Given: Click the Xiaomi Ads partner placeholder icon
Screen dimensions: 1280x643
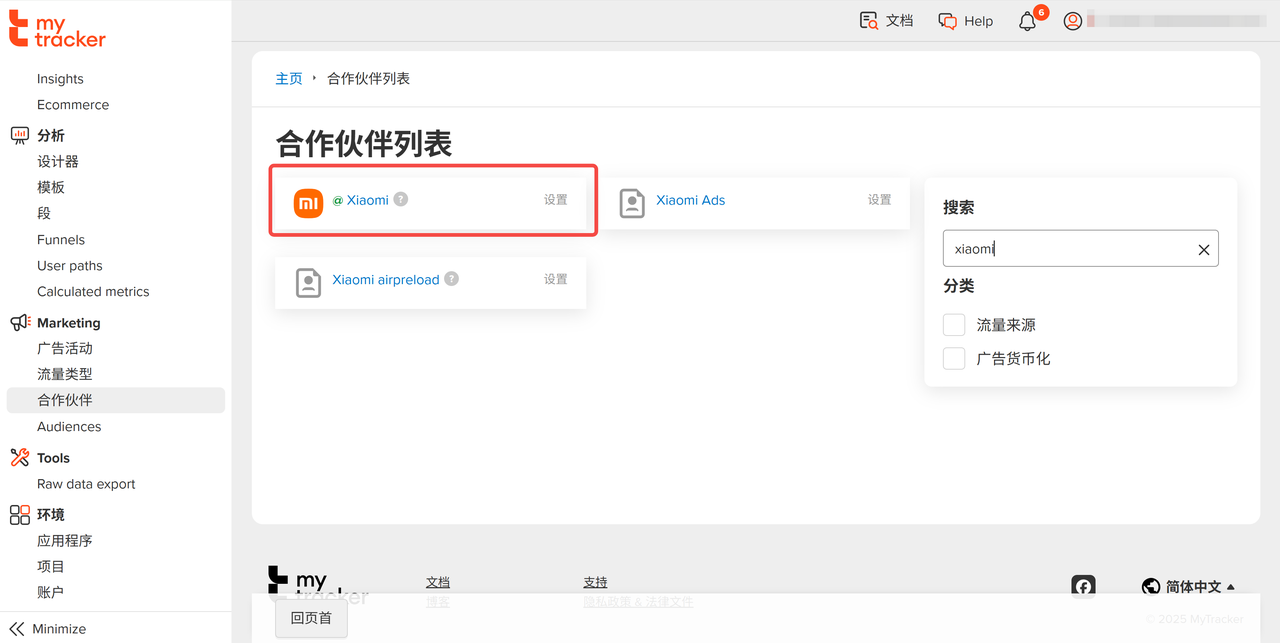Looking at the screenshot, I should point(632,202).
